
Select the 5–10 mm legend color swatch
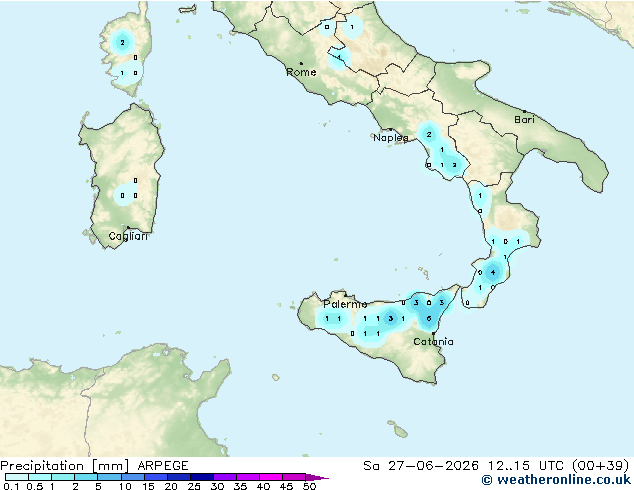click(109, 477)
